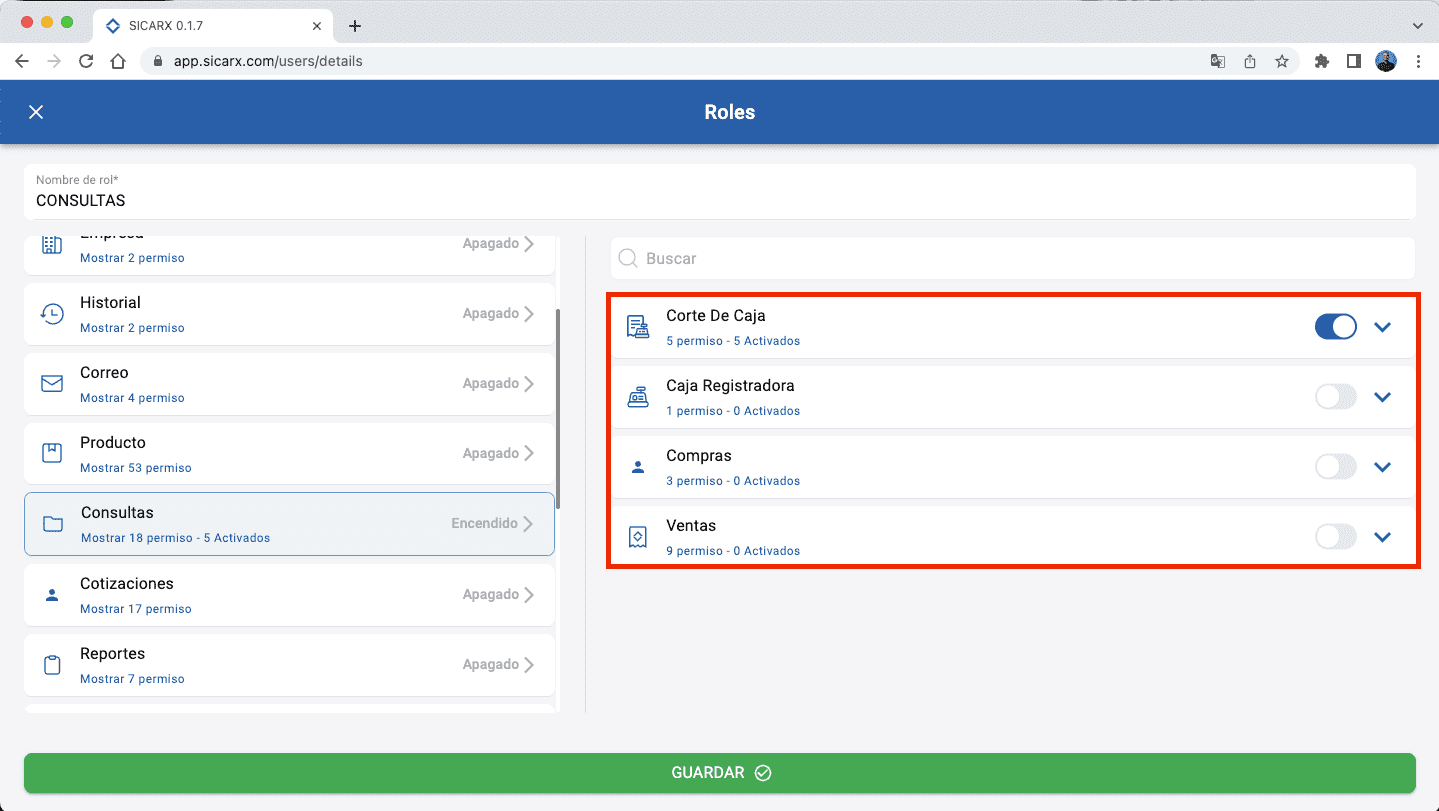Open the Consultas permission category

coord(289,524)
